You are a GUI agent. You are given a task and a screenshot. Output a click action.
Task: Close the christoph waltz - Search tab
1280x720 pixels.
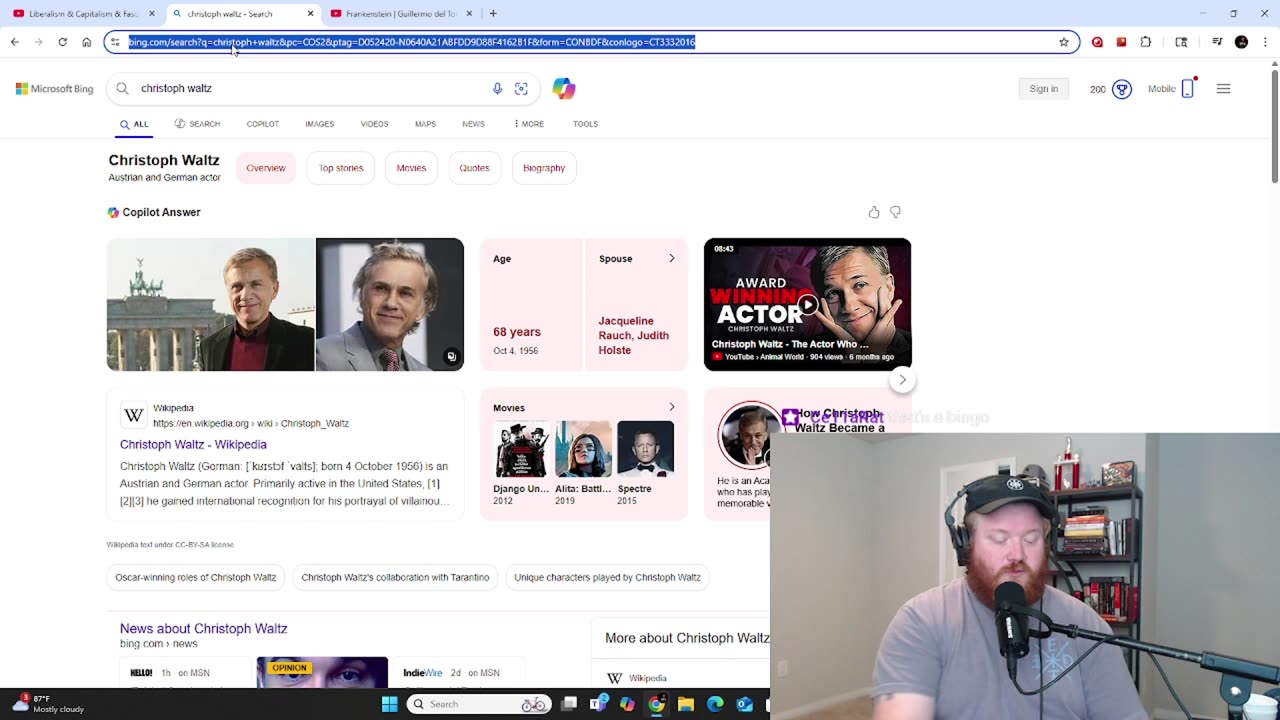(x=310, y=14)
